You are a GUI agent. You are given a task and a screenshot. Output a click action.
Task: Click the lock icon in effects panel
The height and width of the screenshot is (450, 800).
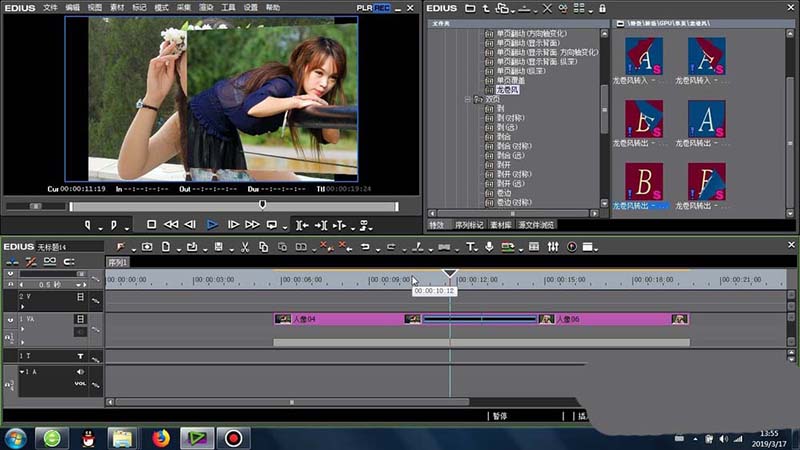(x=603, y=8)
